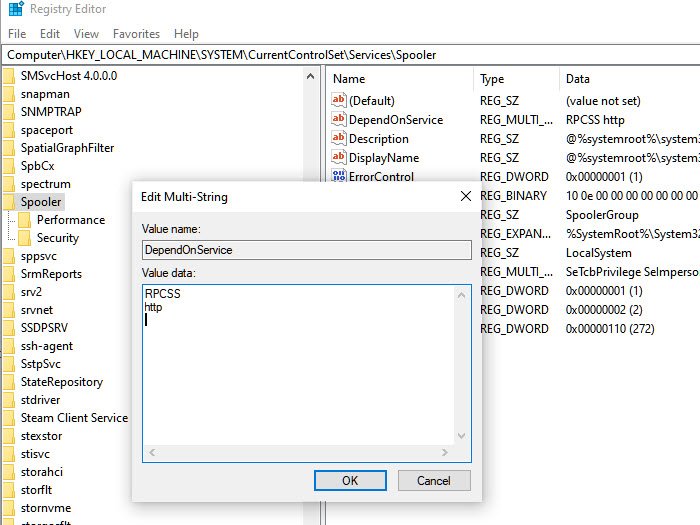This screenshot has width=700, height=525.
Task: Click the registry path address bar
Action: 350,55
